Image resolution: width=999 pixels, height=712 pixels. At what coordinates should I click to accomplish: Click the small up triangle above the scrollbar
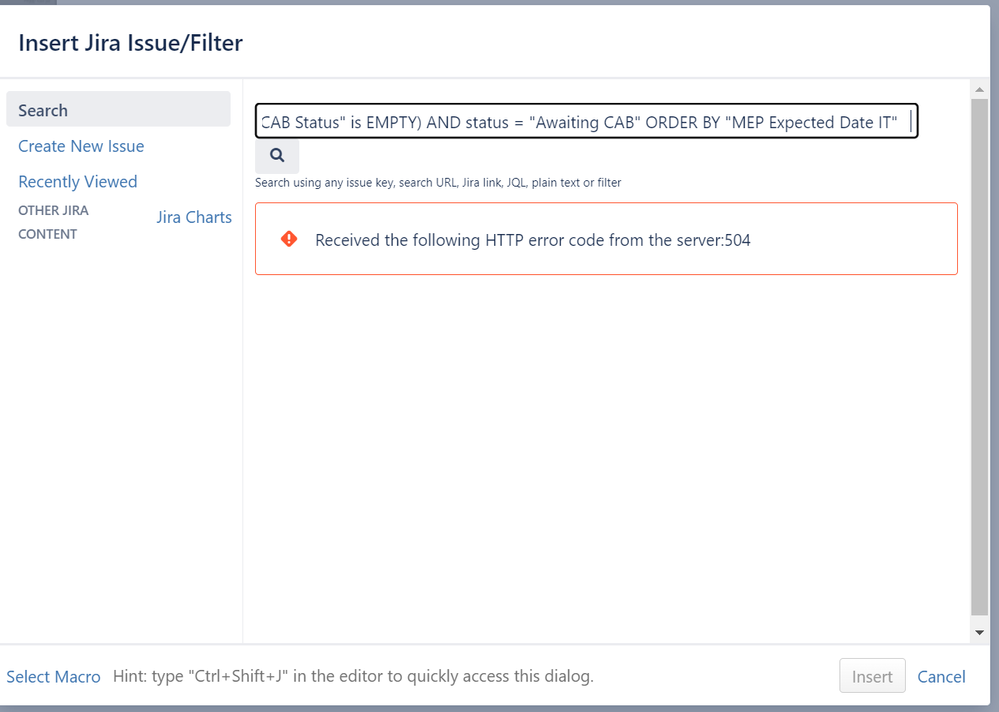click(981, 91)
